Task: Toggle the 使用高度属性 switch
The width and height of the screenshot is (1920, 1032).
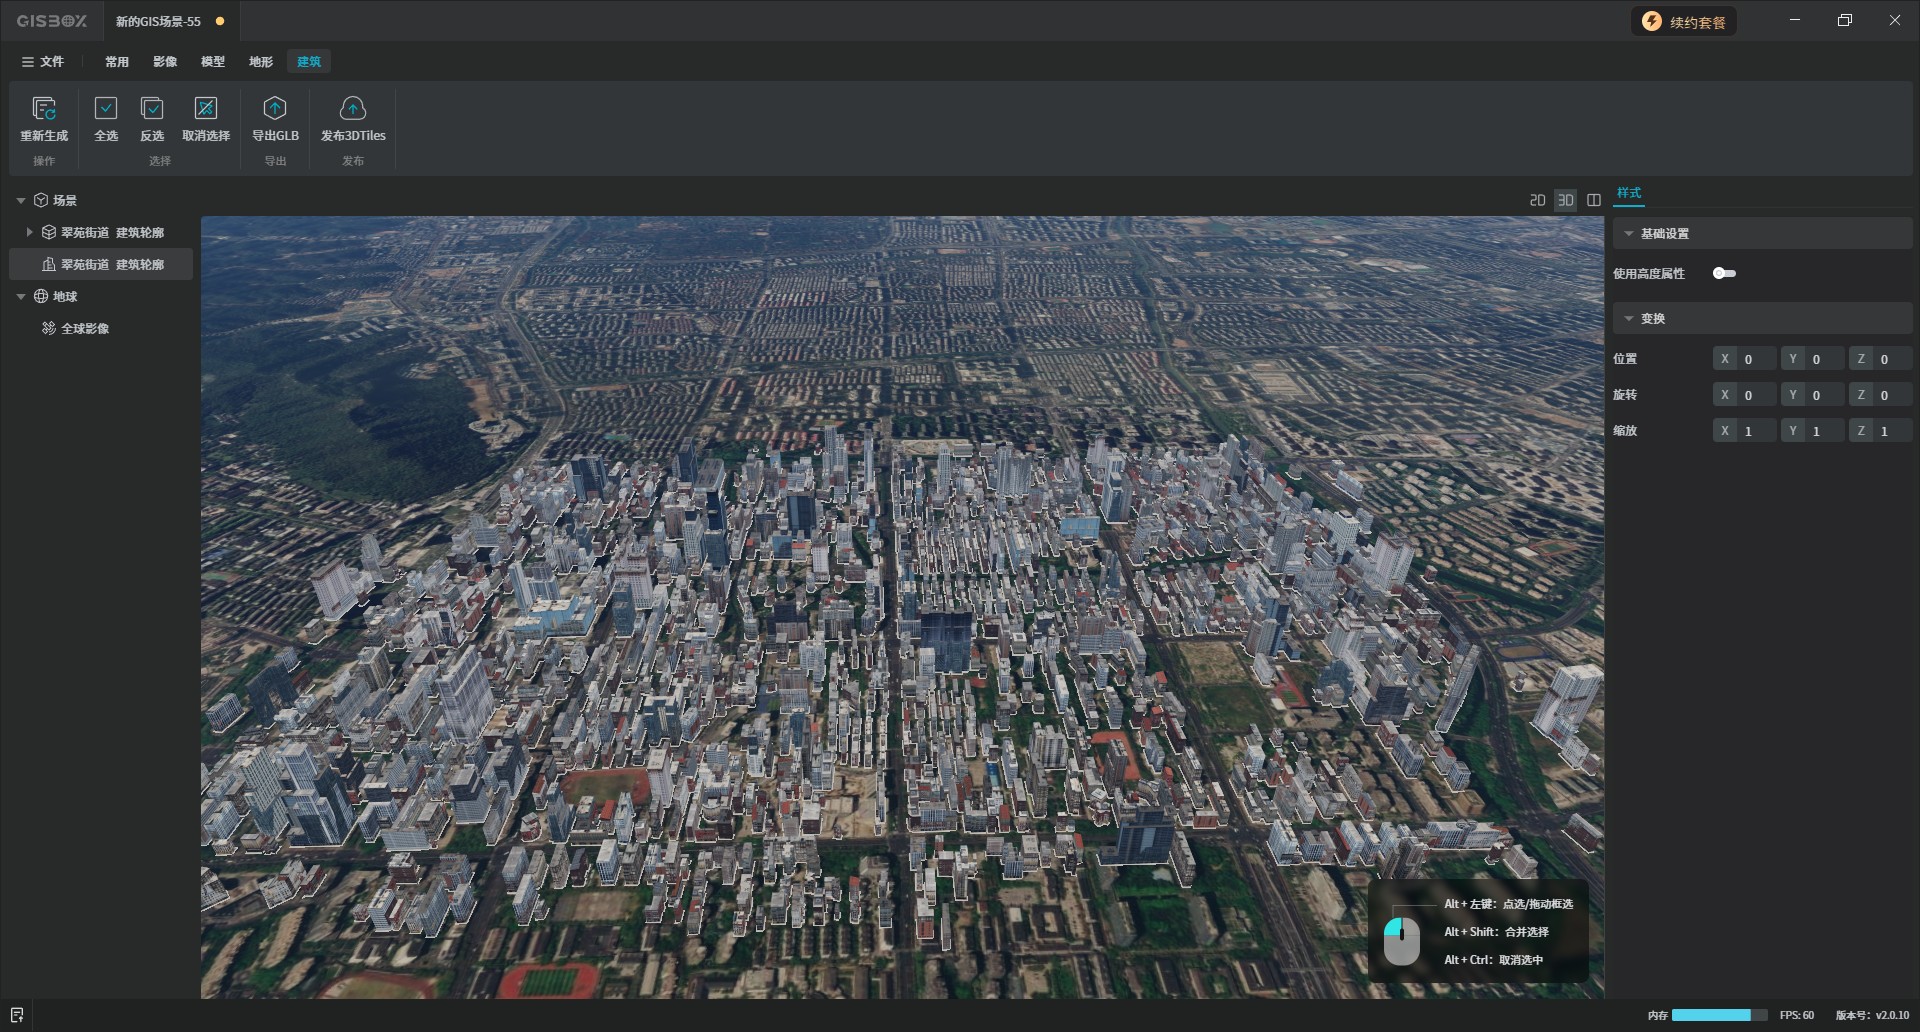Action: coord(1724,273)
